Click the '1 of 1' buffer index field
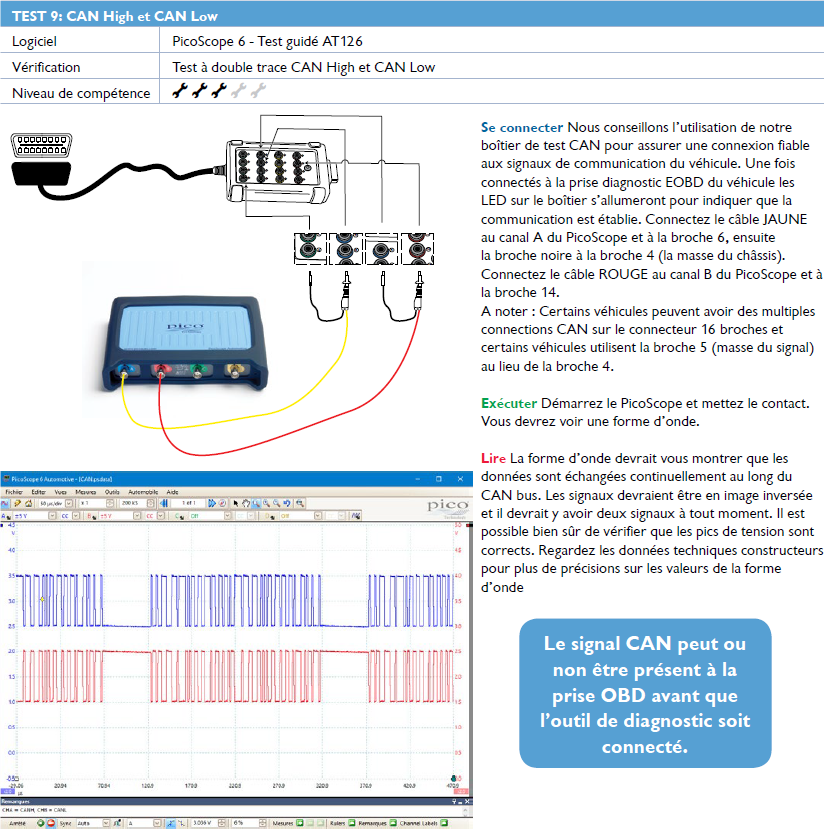This screenshot has width=824, height=830. pos(188,503)
